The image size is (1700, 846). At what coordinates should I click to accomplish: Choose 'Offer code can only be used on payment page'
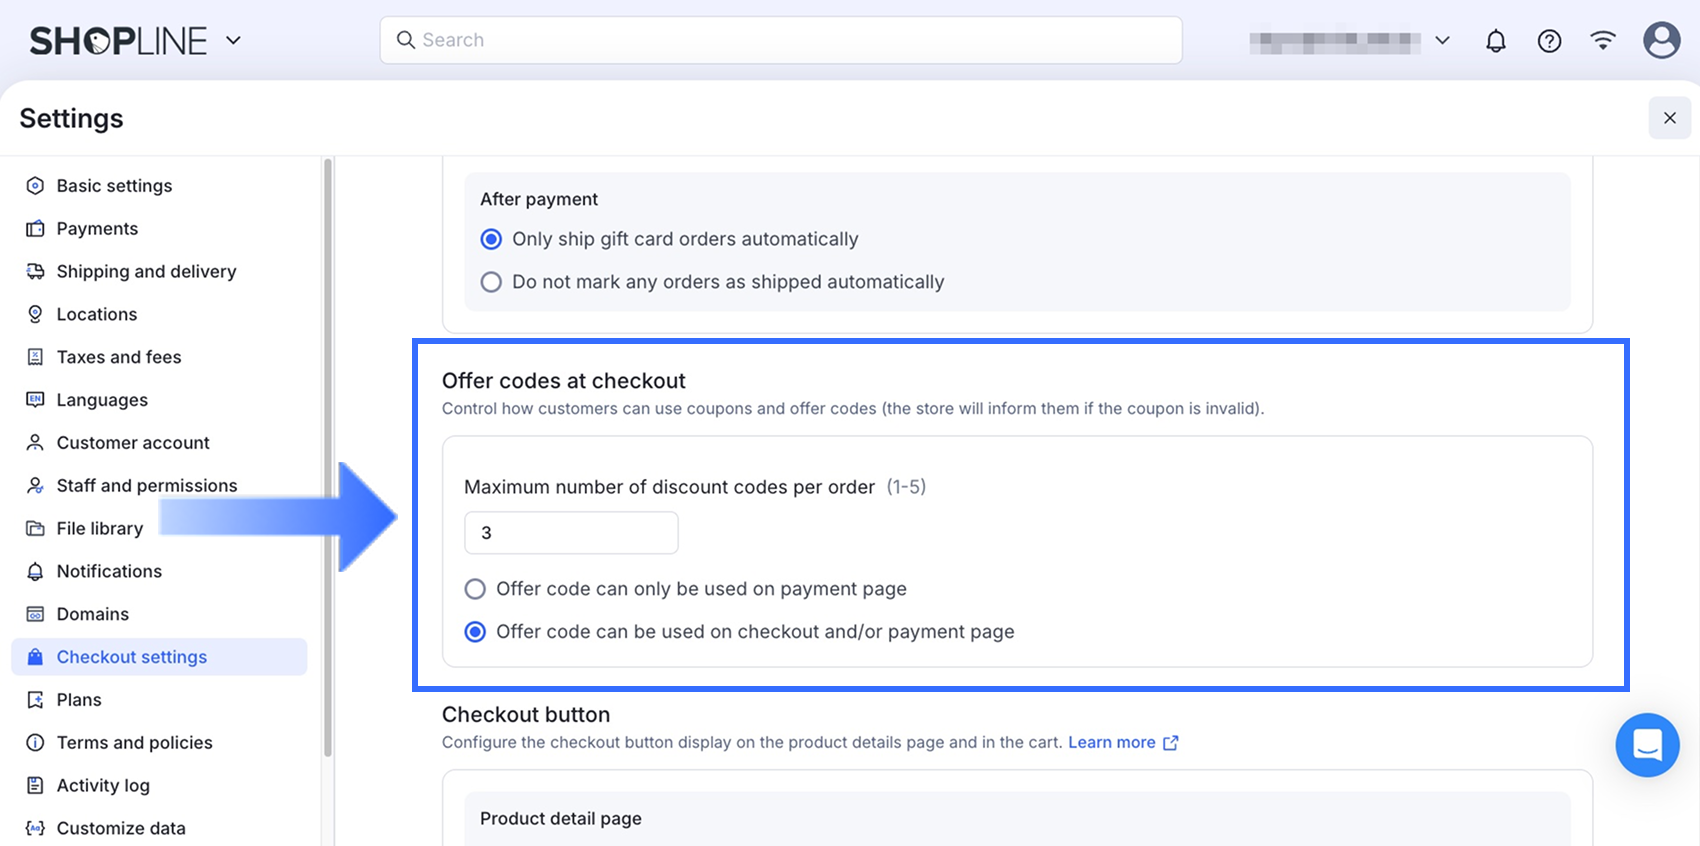[x=475, y=589]
